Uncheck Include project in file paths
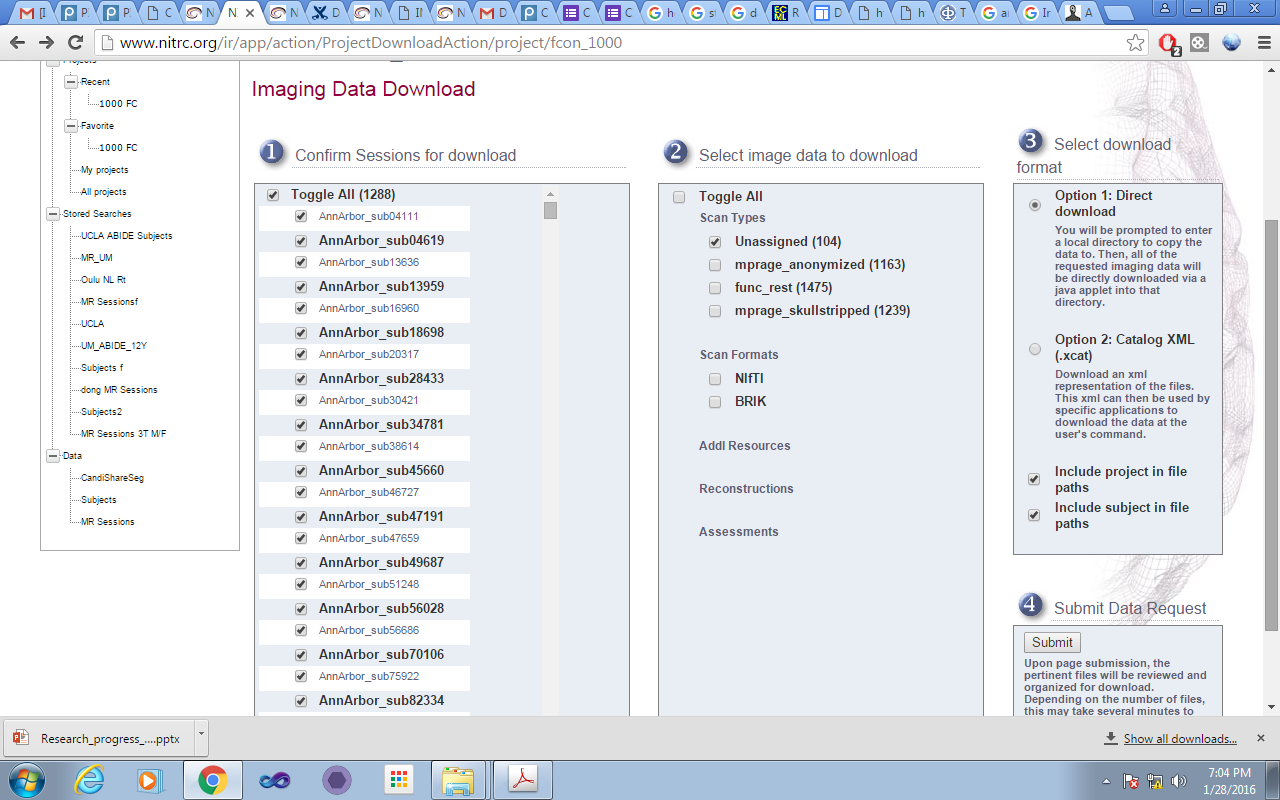 pyautogui.click(x=1034, y=479)
